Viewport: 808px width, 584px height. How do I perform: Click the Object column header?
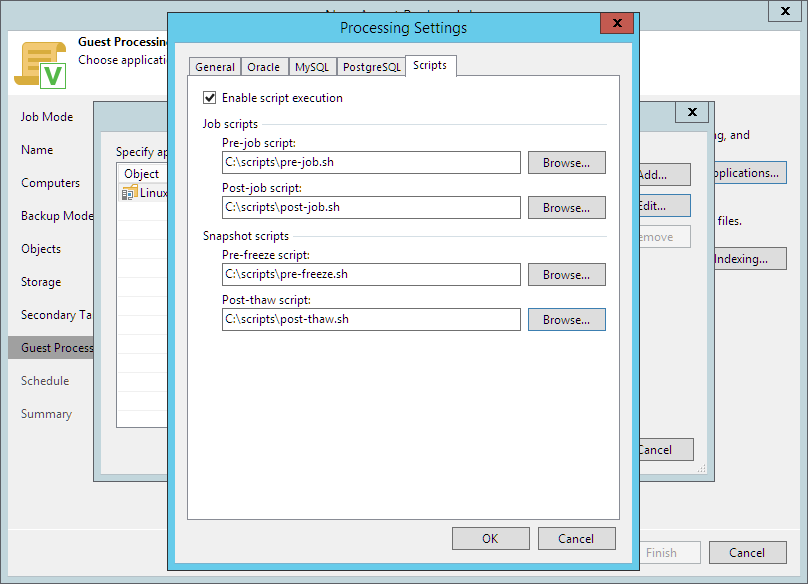point(142,174)
